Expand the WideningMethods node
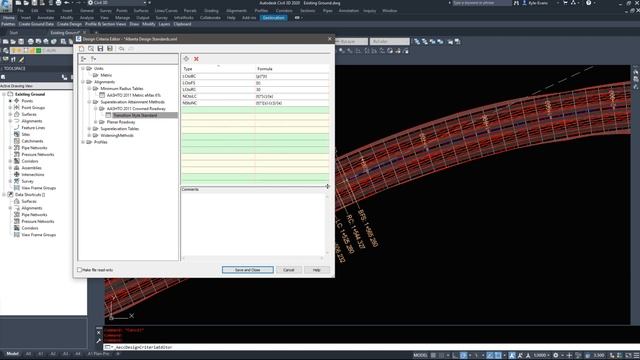The image size is (640, 360). [89, 135]
